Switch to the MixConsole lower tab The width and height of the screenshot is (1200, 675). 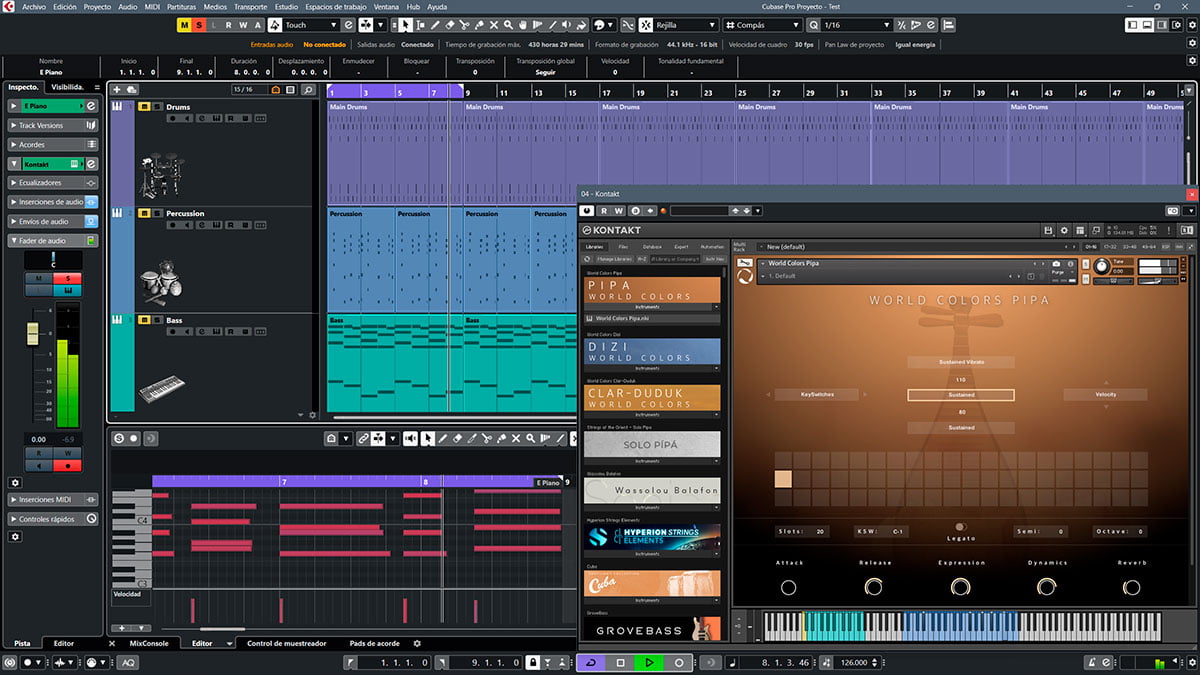pyautogui.click(x=149, y=643)
